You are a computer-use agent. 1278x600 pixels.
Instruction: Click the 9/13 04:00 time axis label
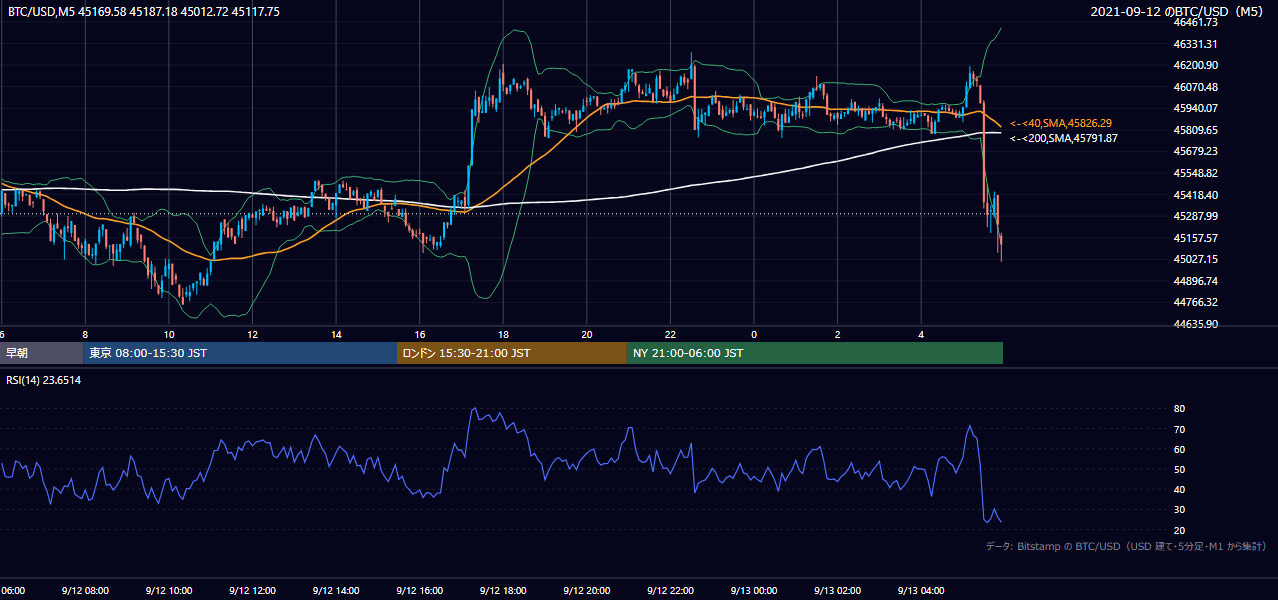point(921,590)
